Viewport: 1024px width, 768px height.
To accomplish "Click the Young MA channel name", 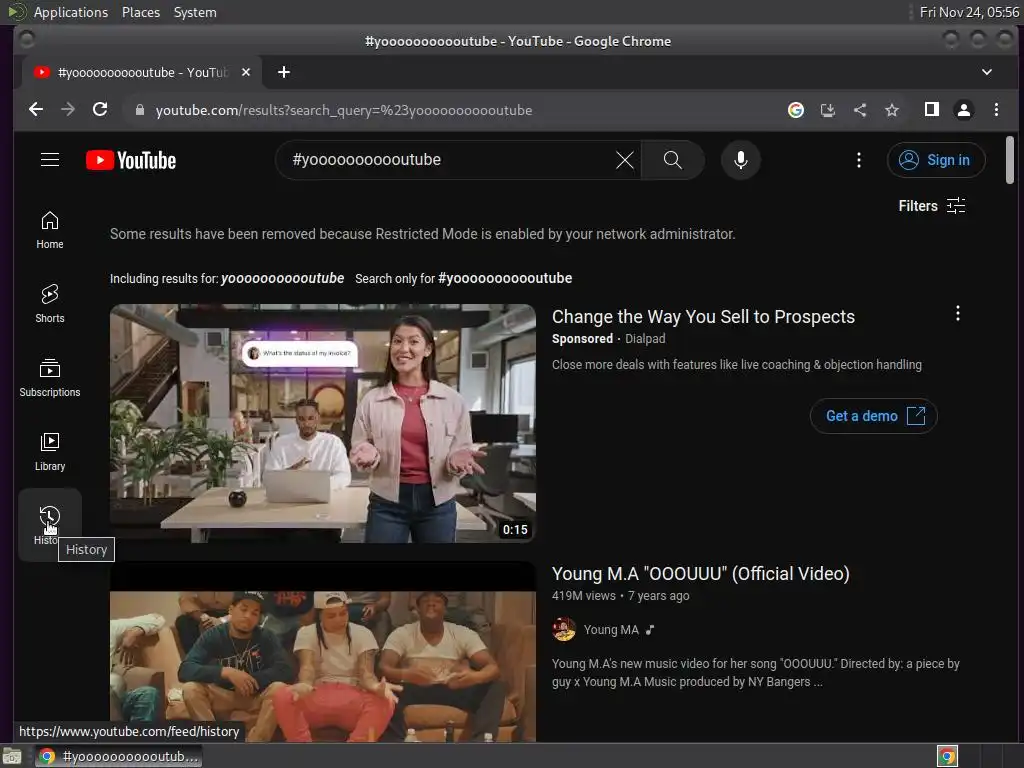I will [611, 630].
